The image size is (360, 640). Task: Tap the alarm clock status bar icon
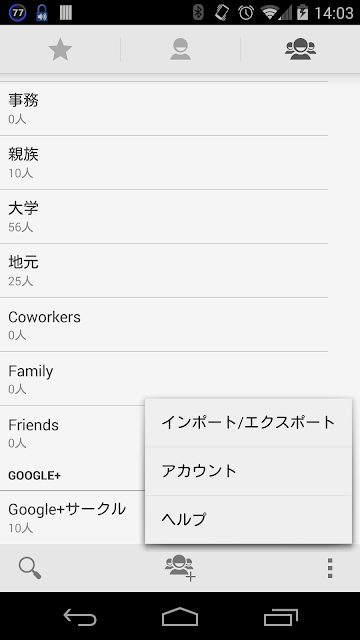[246, 13]
